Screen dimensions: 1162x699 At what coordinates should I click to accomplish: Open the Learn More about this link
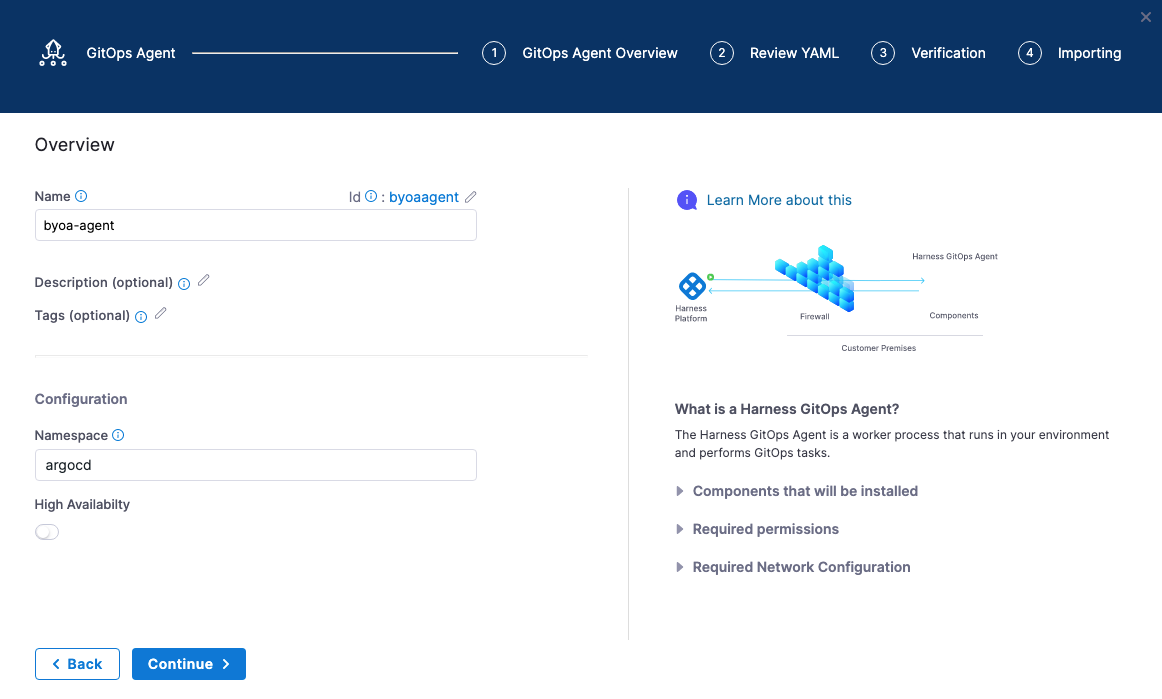(x=779, y=200)
